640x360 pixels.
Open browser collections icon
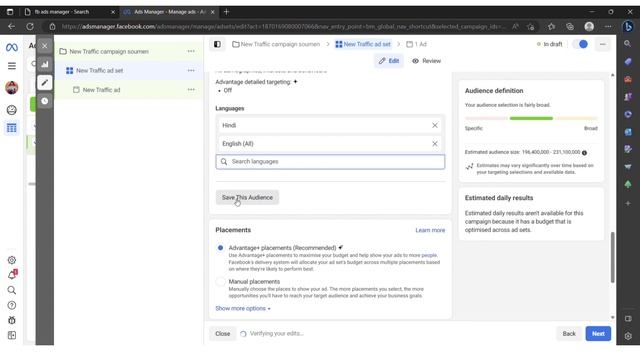click(x=570, y=27)
